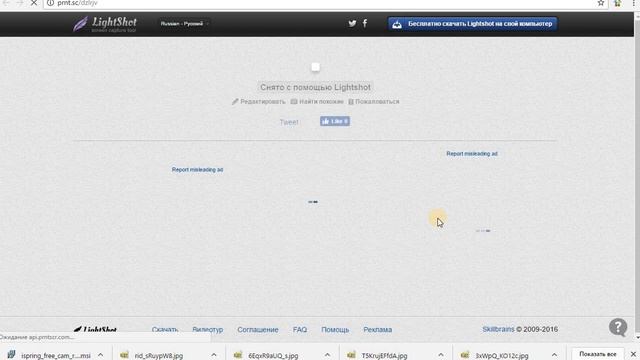This screenshot has width=640, height=360.
Task: Click the help question-mark bubble icon
Action: pyautogui.click(x=618, y=327)
